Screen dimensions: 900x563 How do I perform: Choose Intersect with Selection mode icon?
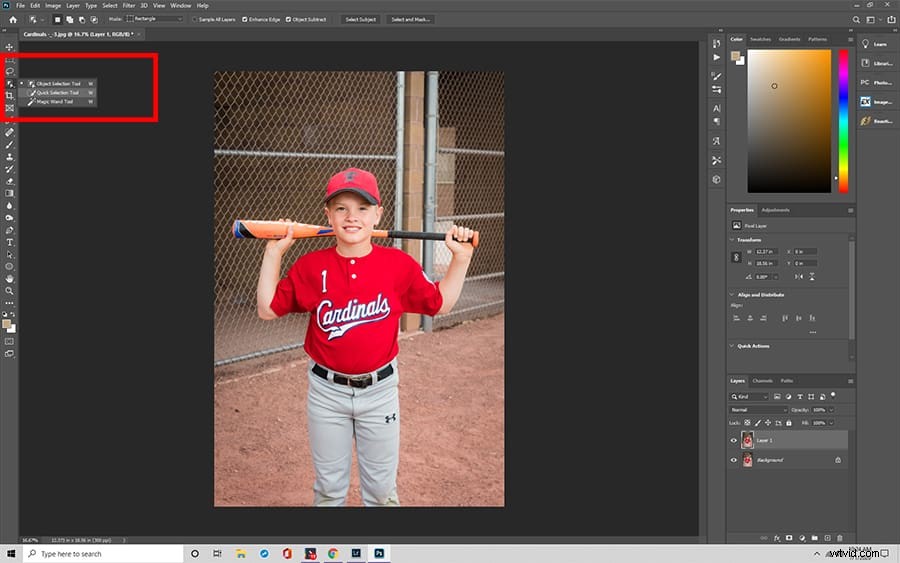coord(94,20)
